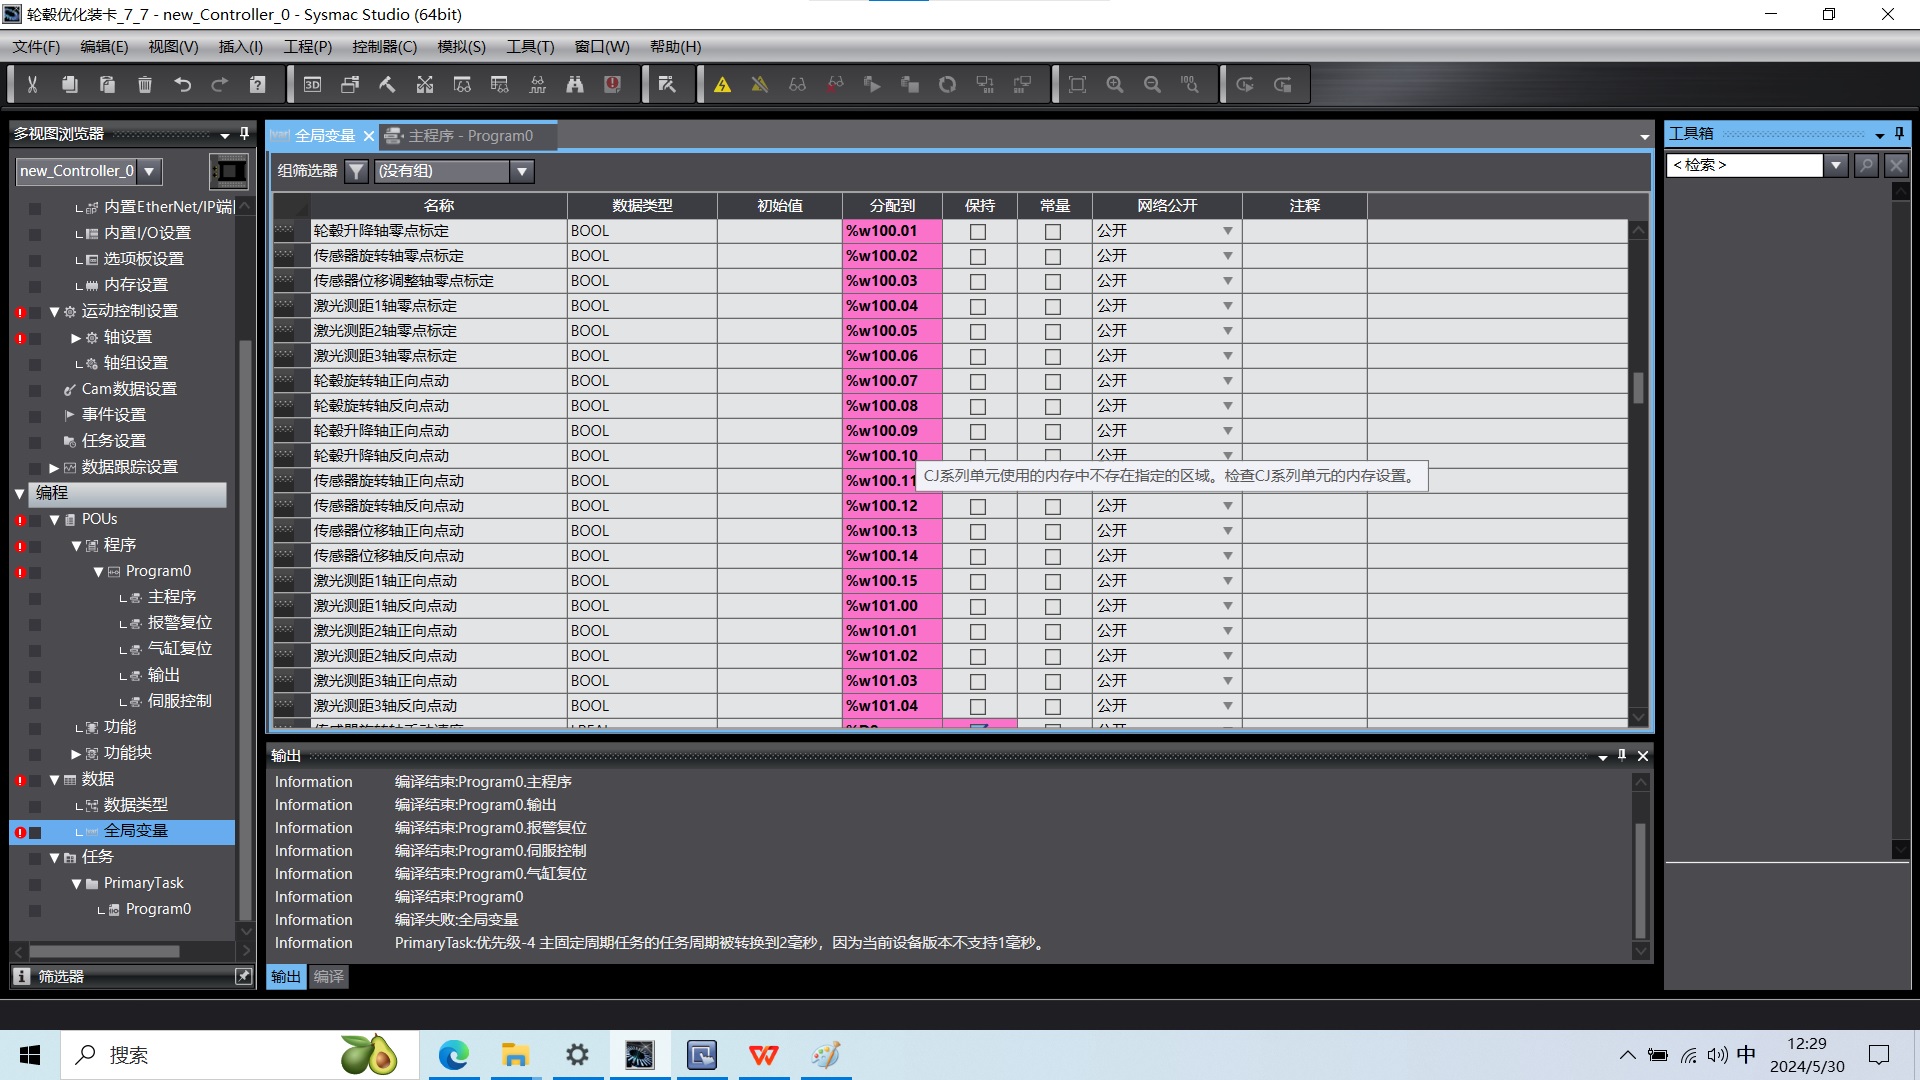Viewport: 1920px width, 1080px height.
Task: Click the Delete trash can icon
Action: (145, 85)
